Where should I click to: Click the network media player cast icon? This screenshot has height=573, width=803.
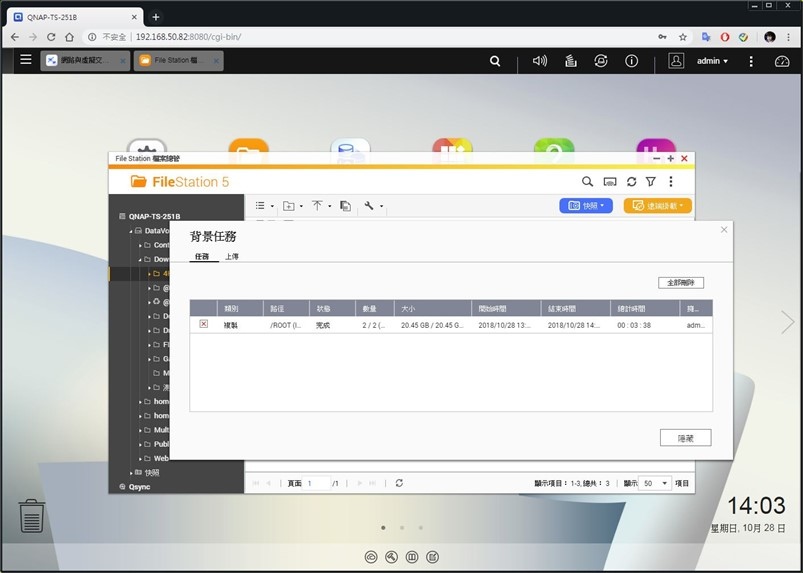tap(609, 181)
